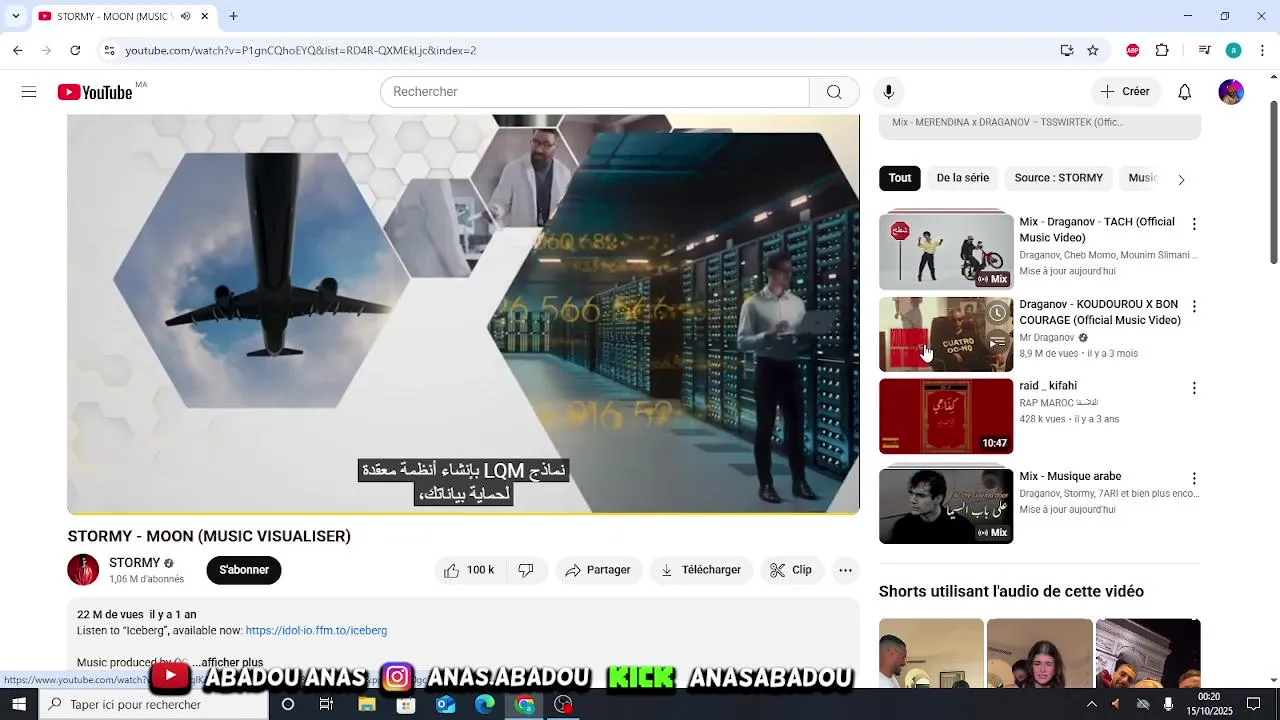
Task: Open the AdBlock Plus extension icon
Action: (1133, 50)
